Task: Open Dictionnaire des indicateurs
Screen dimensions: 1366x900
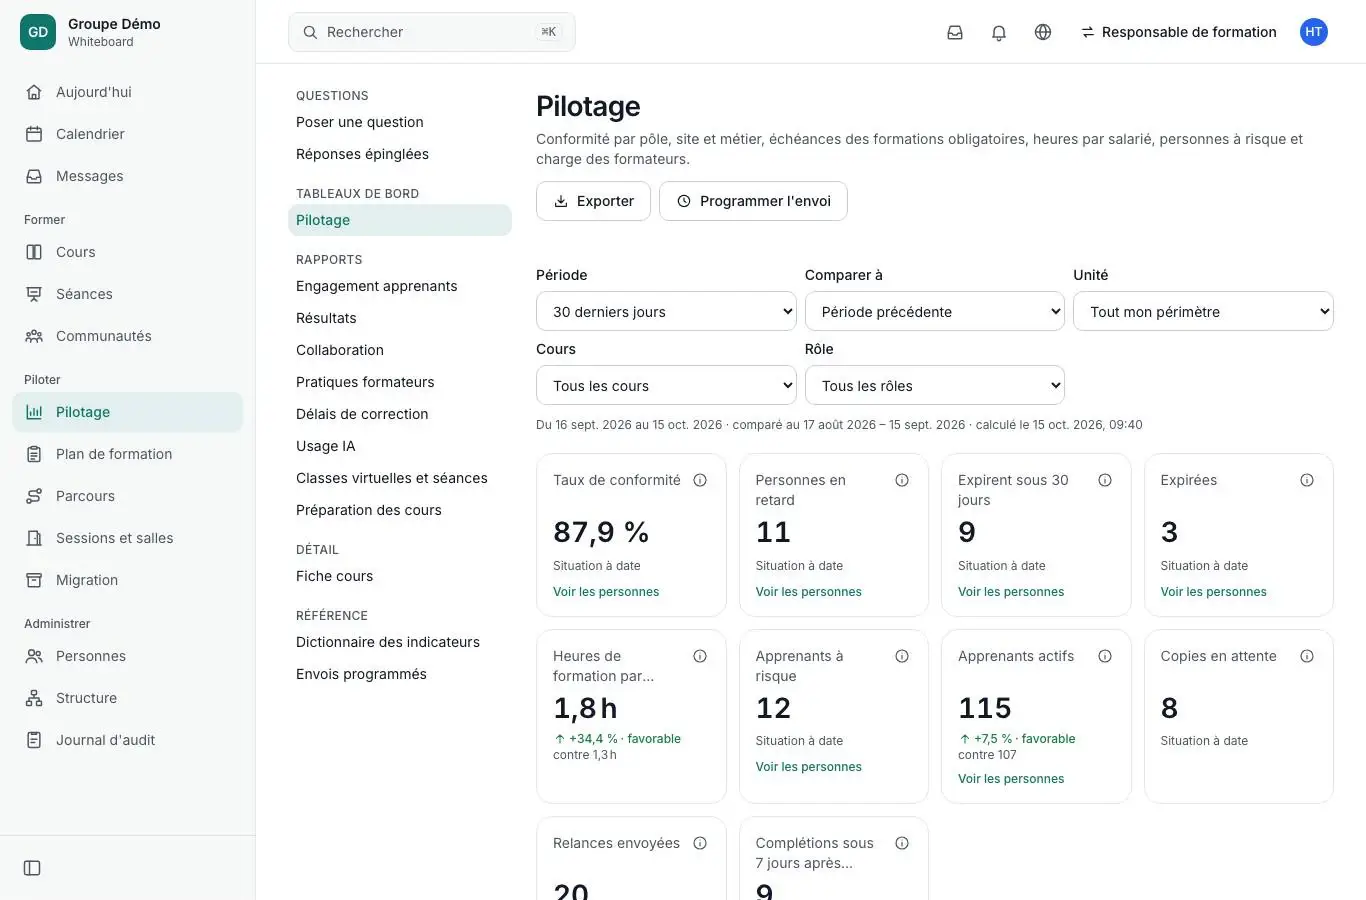Action: 400,642
